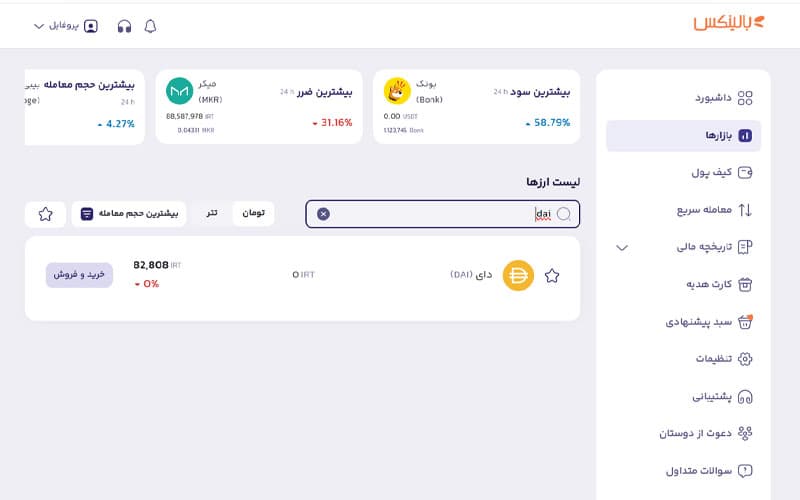Click the خرید و فروش button

coord(79,275)
